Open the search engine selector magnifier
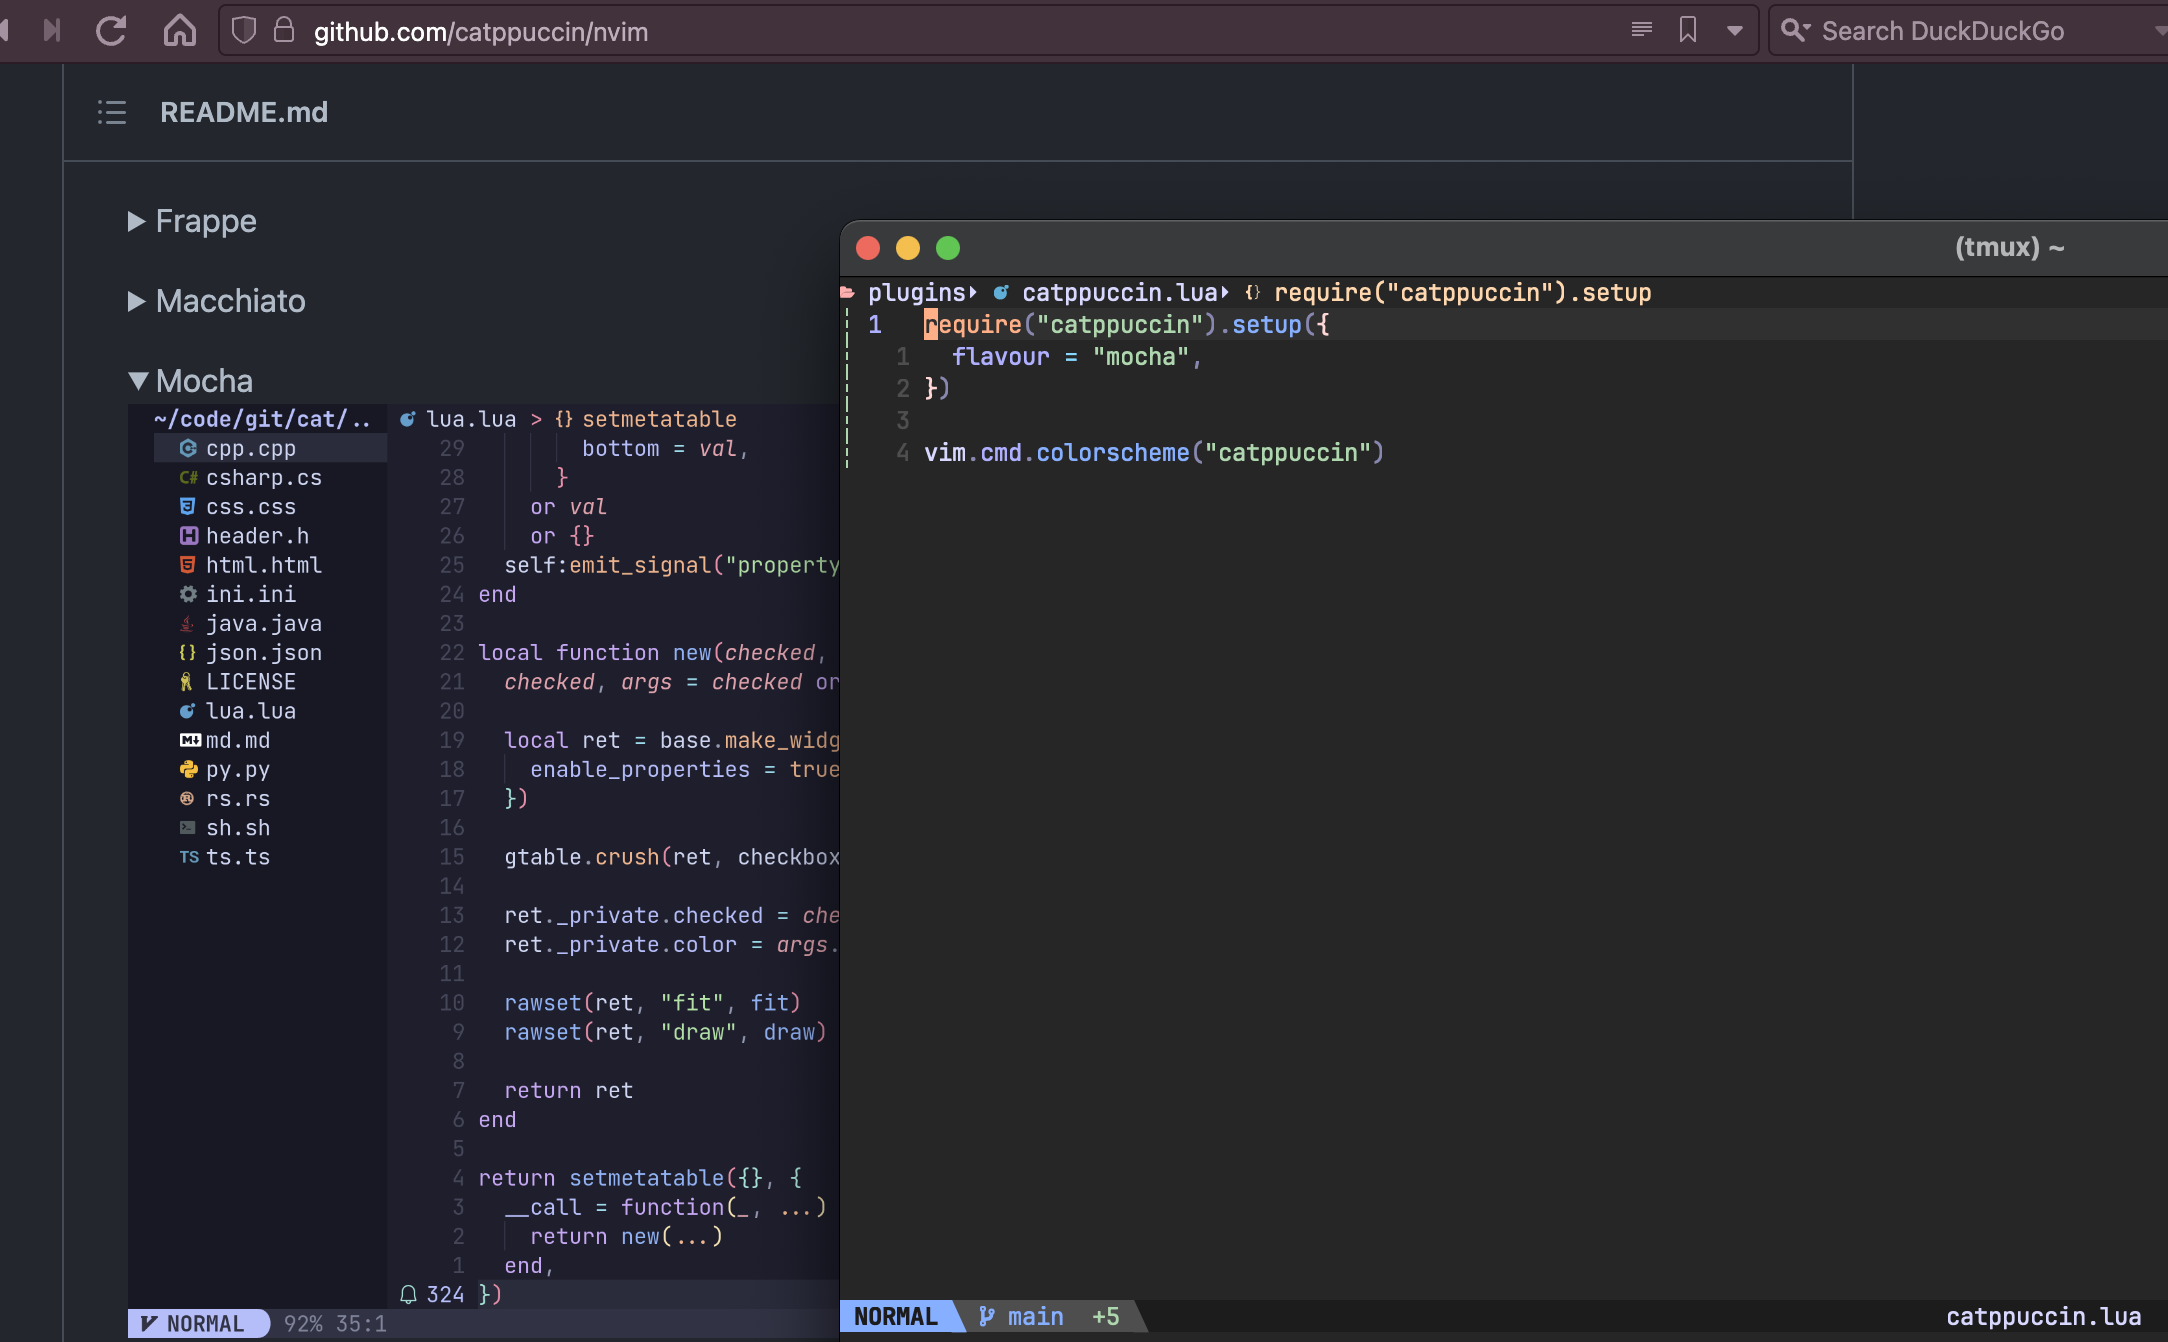The width and height of the screenshot is (2168, 1342). click(x=1796, y=30)
